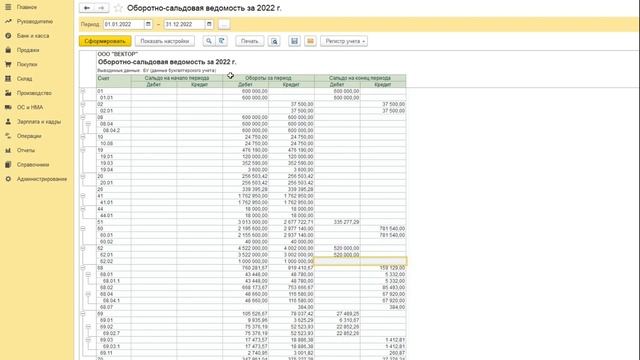The image size is (640, 360).
Task: Open the Регистр учета dropdown
Action: pyautogui.click(x=344, y=41)
